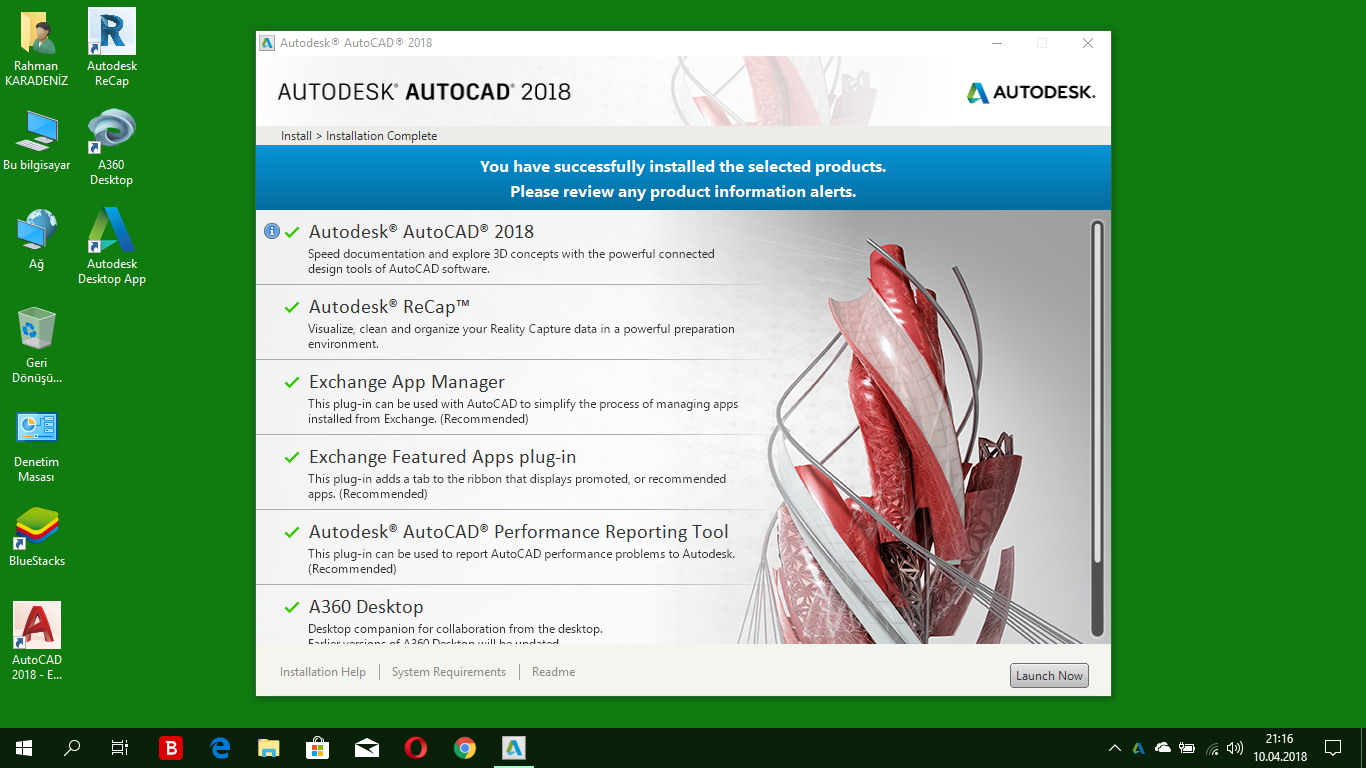Open the red B app on the taskbar
1366x768 pixels.
[172, 748]
